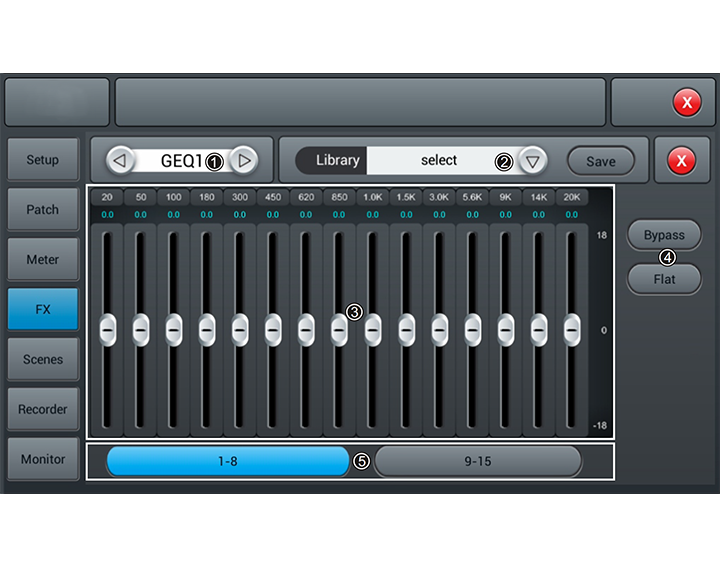The image size is (720, 567).
Task: Open the Setup menu
Action: [x=43, y=160]
